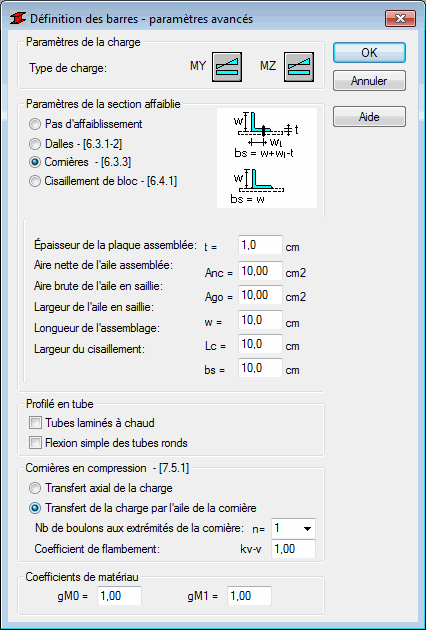Click the Annuler button
The height and width of the screenshot is (630, 426).
click(x=369, y=81)
